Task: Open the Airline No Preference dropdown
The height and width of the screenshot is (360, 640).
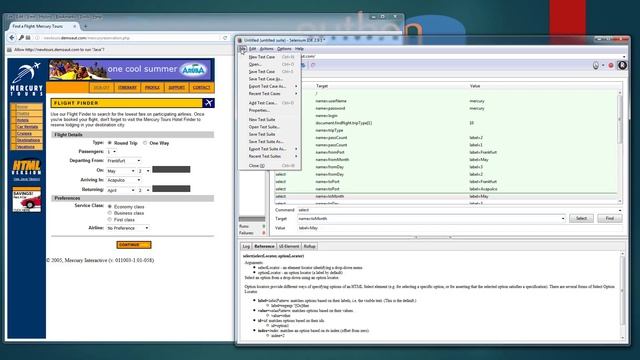Action: pos(128,228)
